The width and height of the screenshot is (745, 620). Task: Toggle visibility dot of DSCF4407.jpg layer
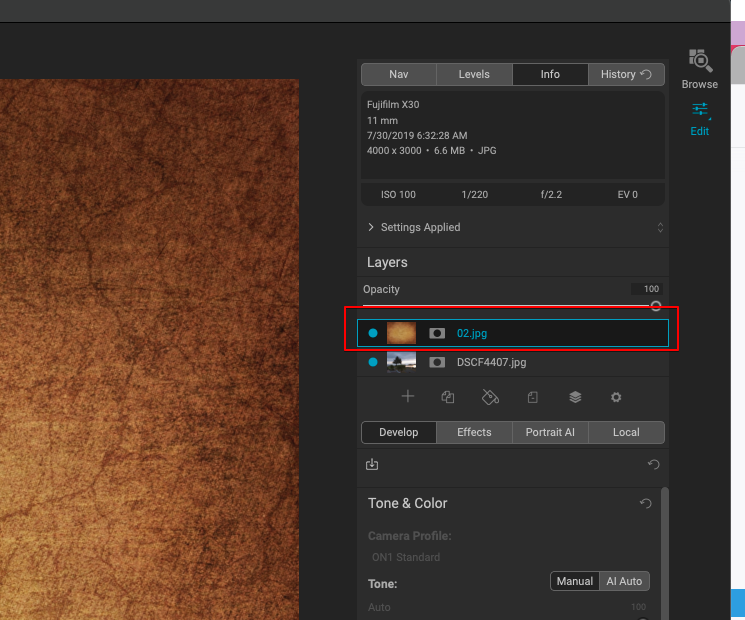tap(373, 362)
